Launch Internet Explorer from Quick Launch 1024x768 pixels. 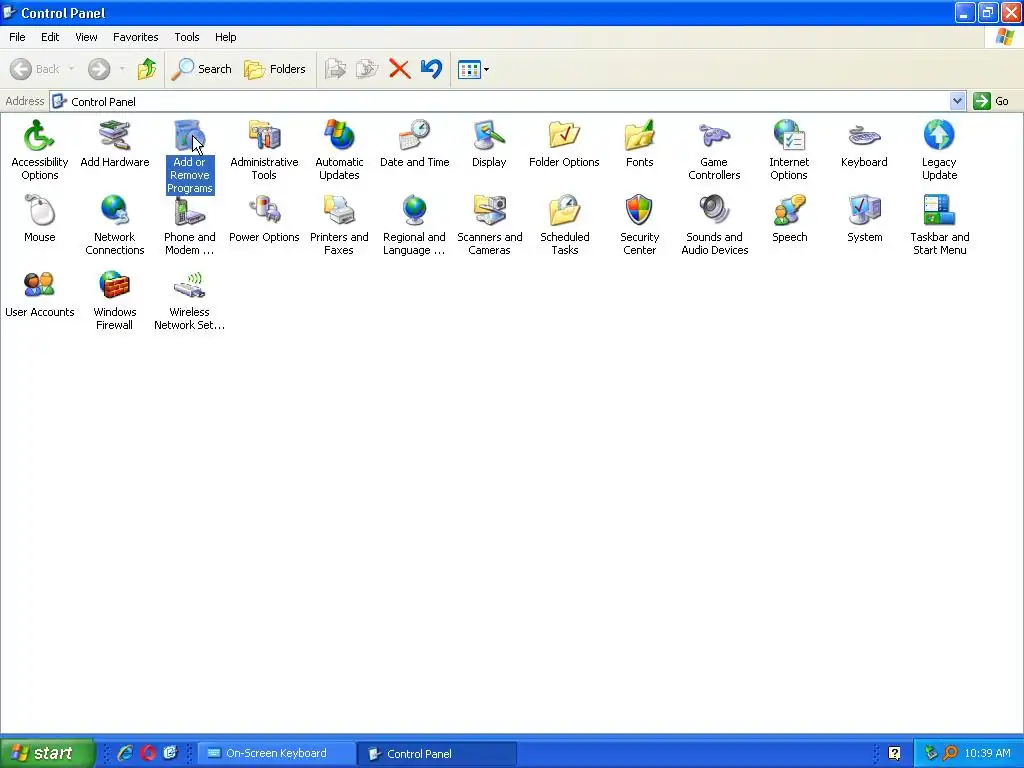tap(125, 754)
